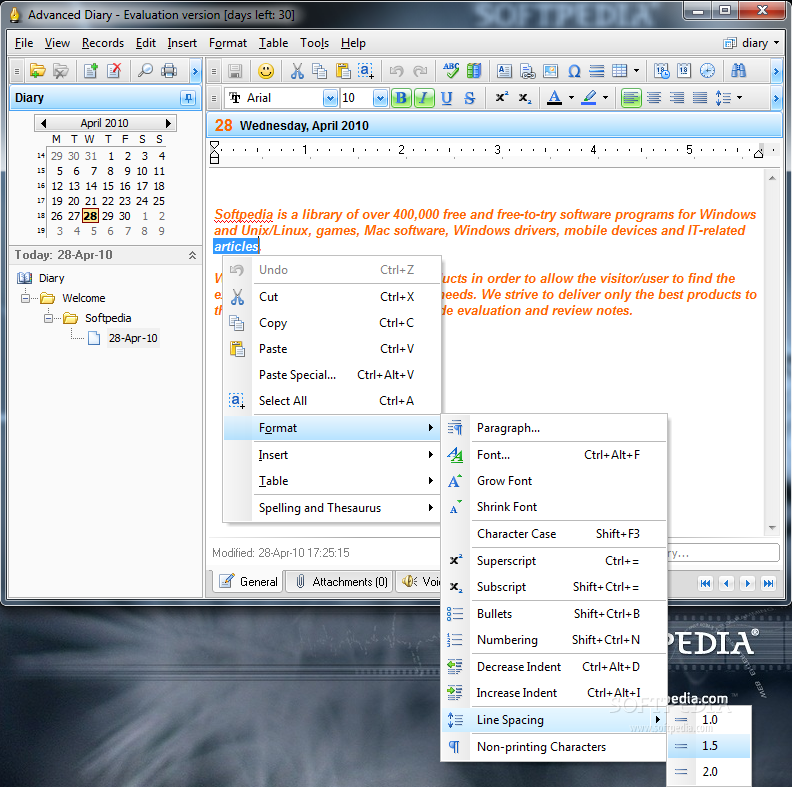Image resolution: width=792 pixels, height=787 pixels.
Task: Open the search magnifier tool
Action: point(145,71)
